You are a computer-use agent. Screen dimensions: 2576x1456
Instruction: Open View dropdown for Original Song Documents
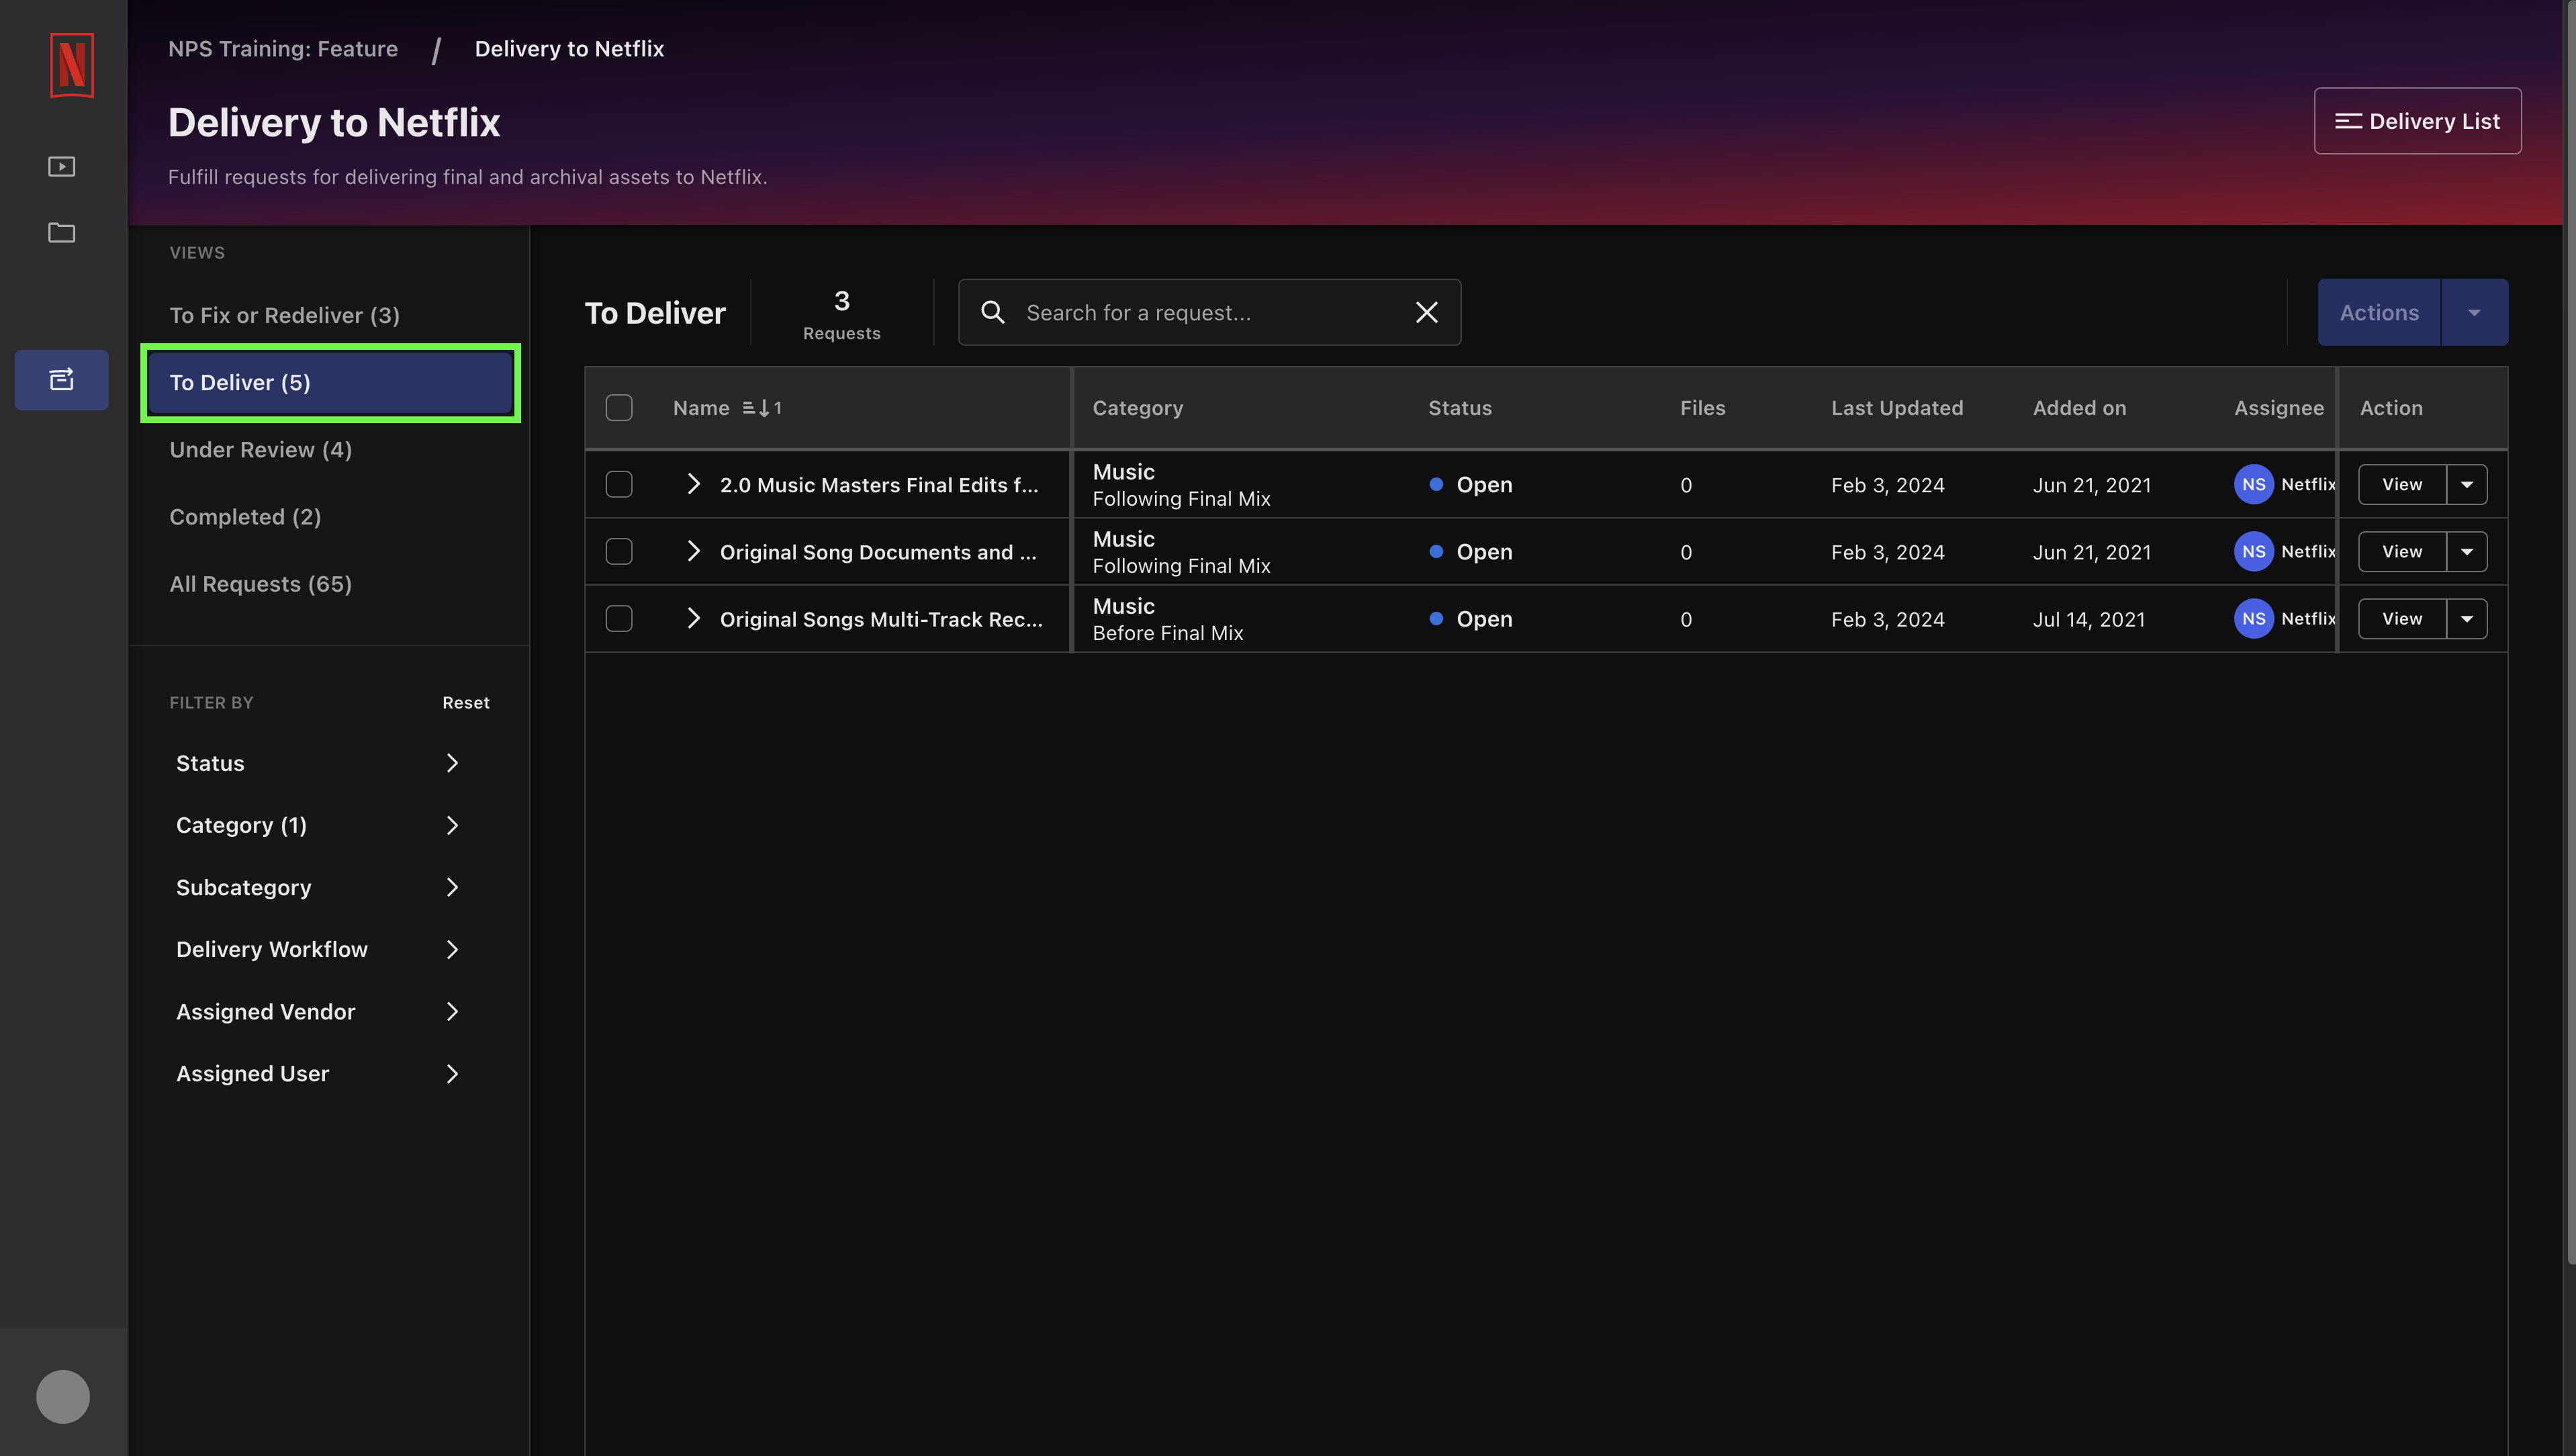[x=2467, y=551]
